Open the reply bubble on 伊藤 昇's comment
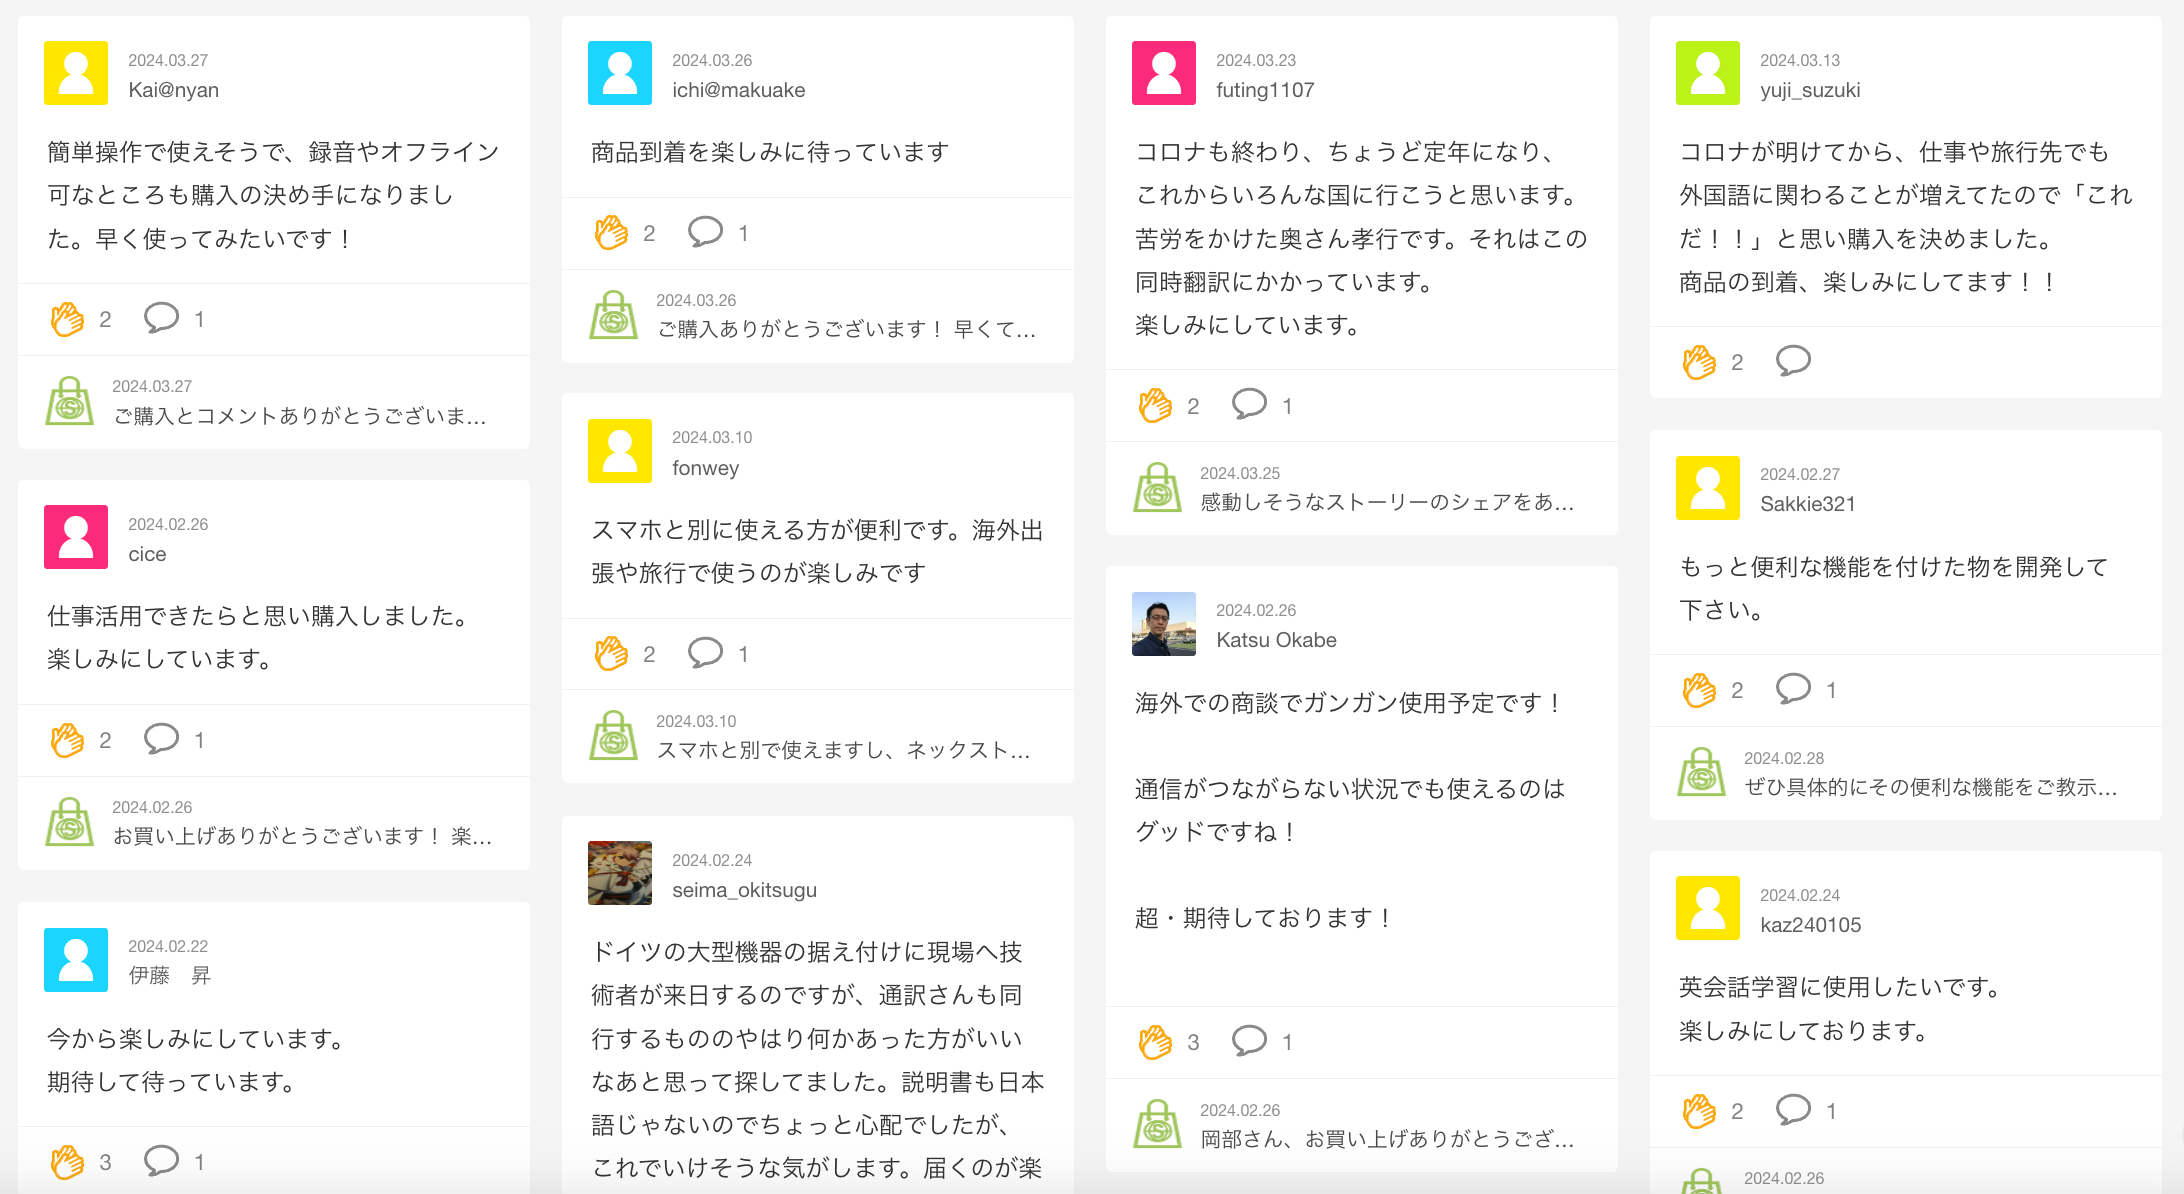 pos(161,1161)
